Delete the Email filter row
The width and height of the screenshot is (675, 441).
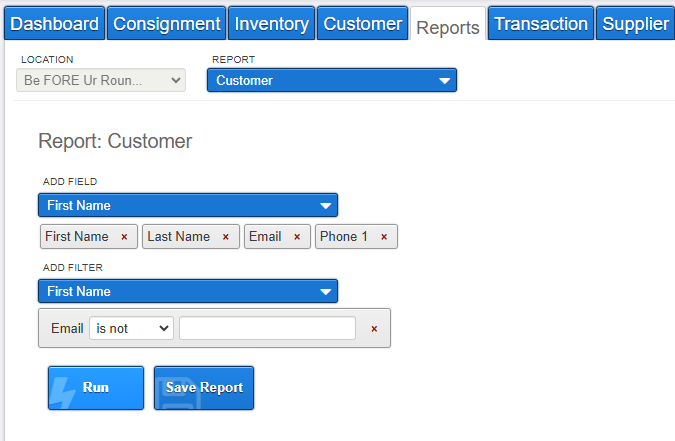374,329
